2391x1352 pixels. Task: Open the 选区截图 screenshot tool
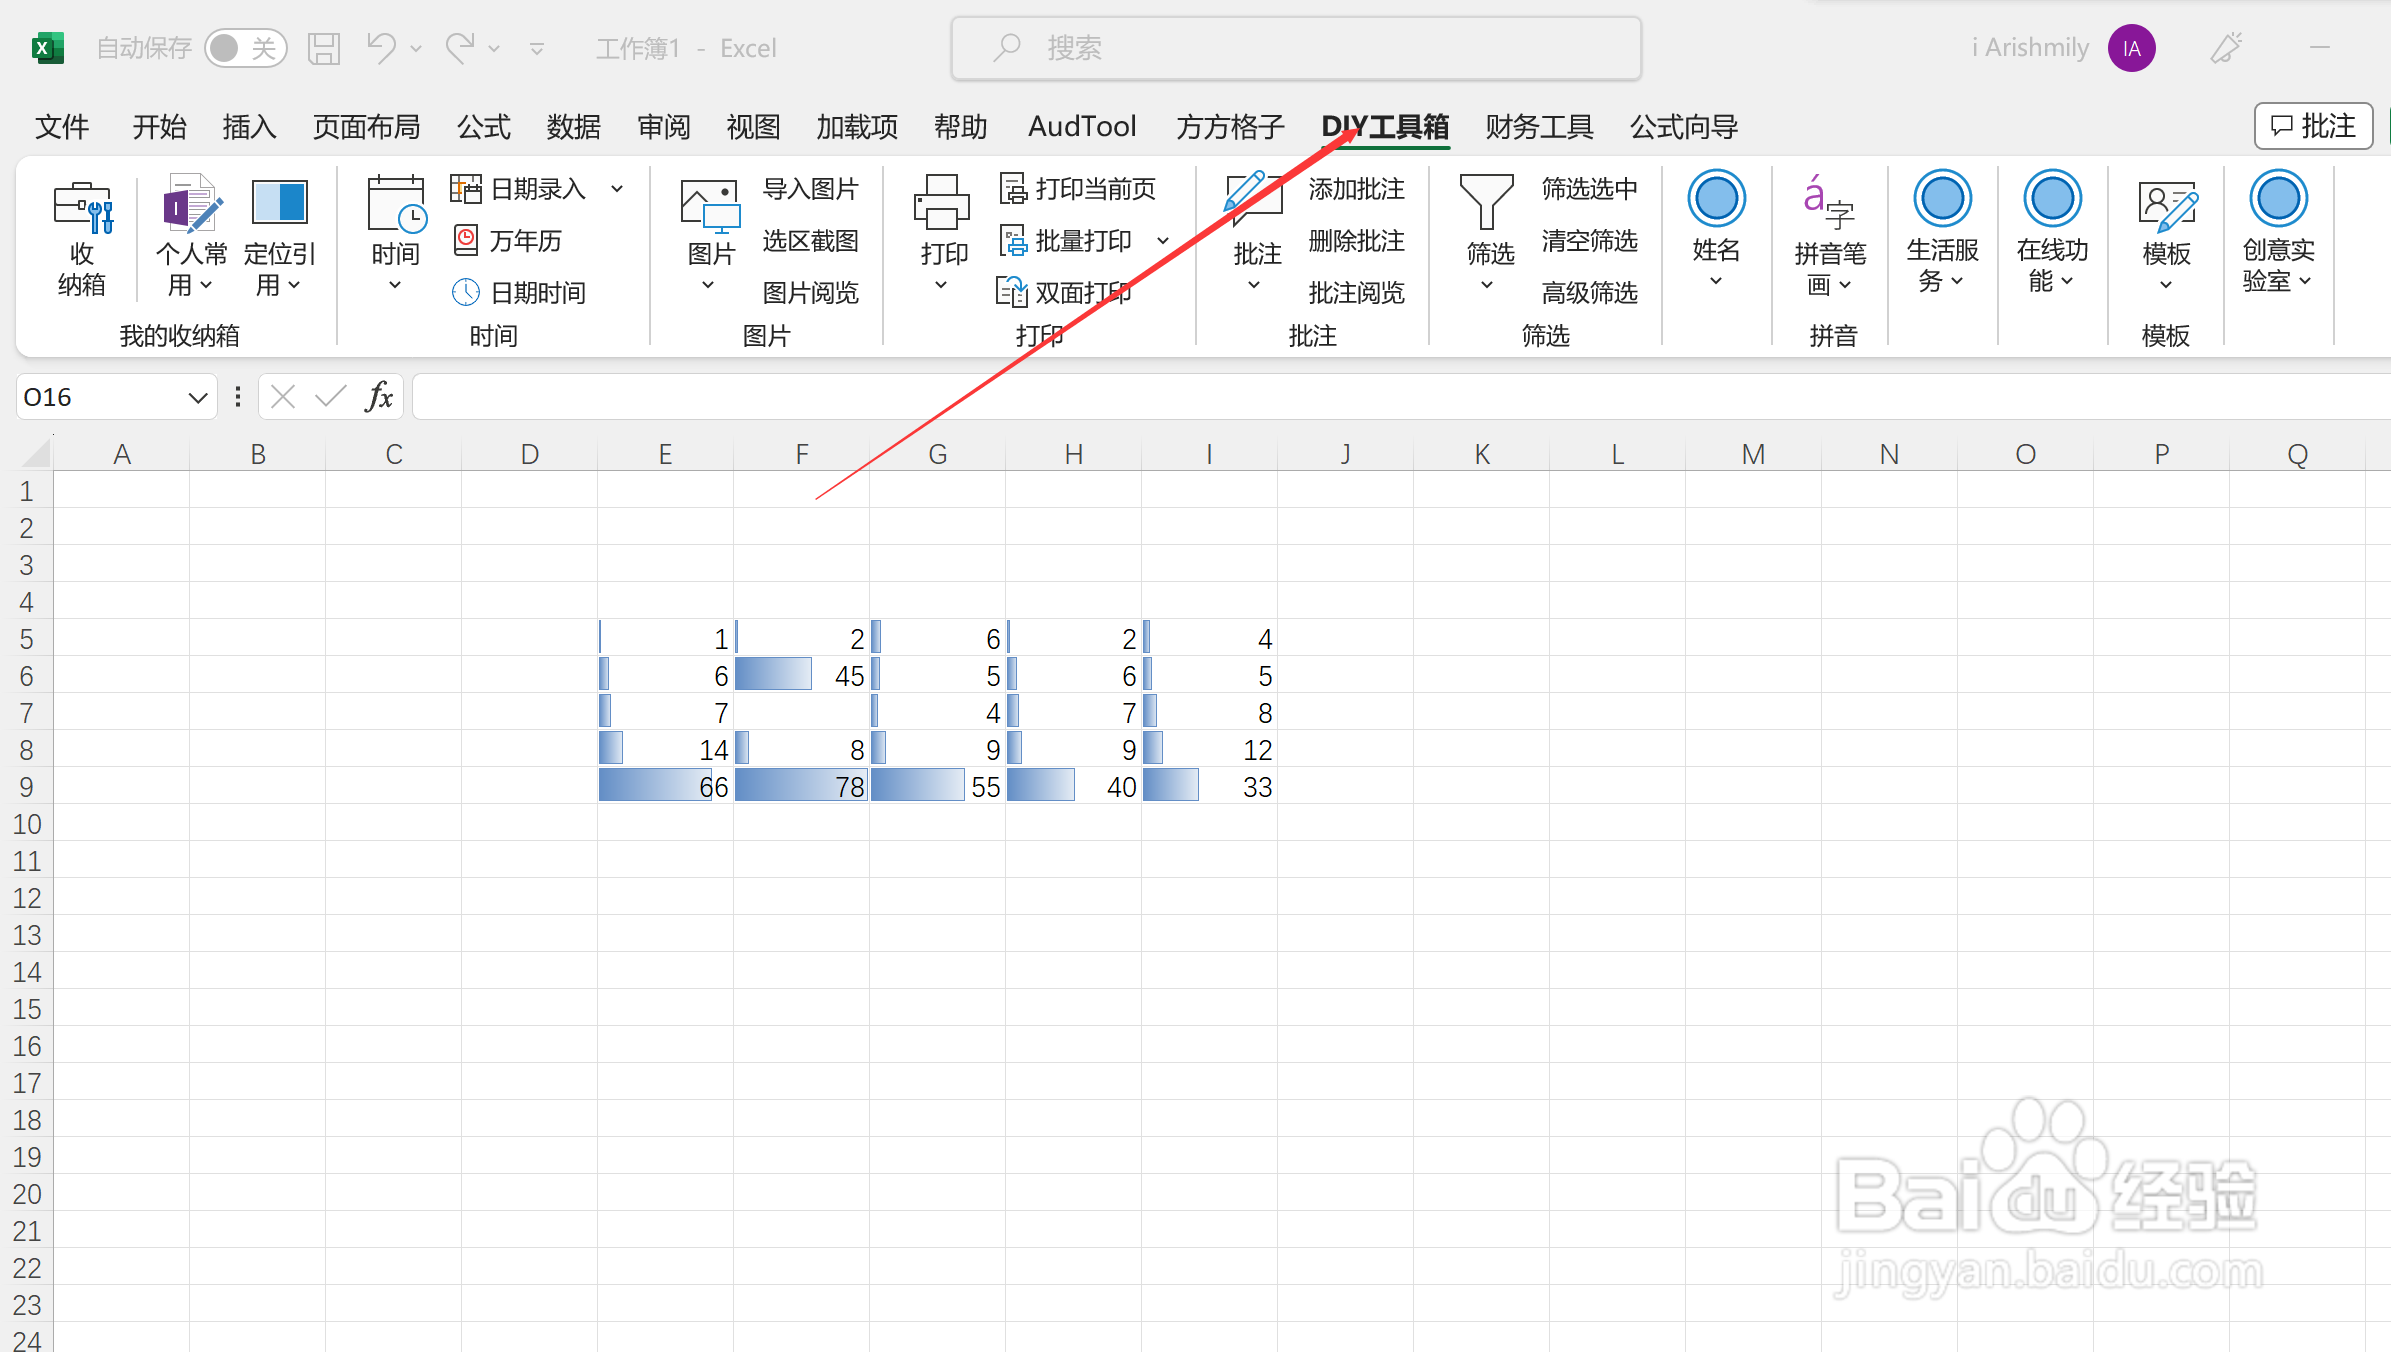point(810,240)
